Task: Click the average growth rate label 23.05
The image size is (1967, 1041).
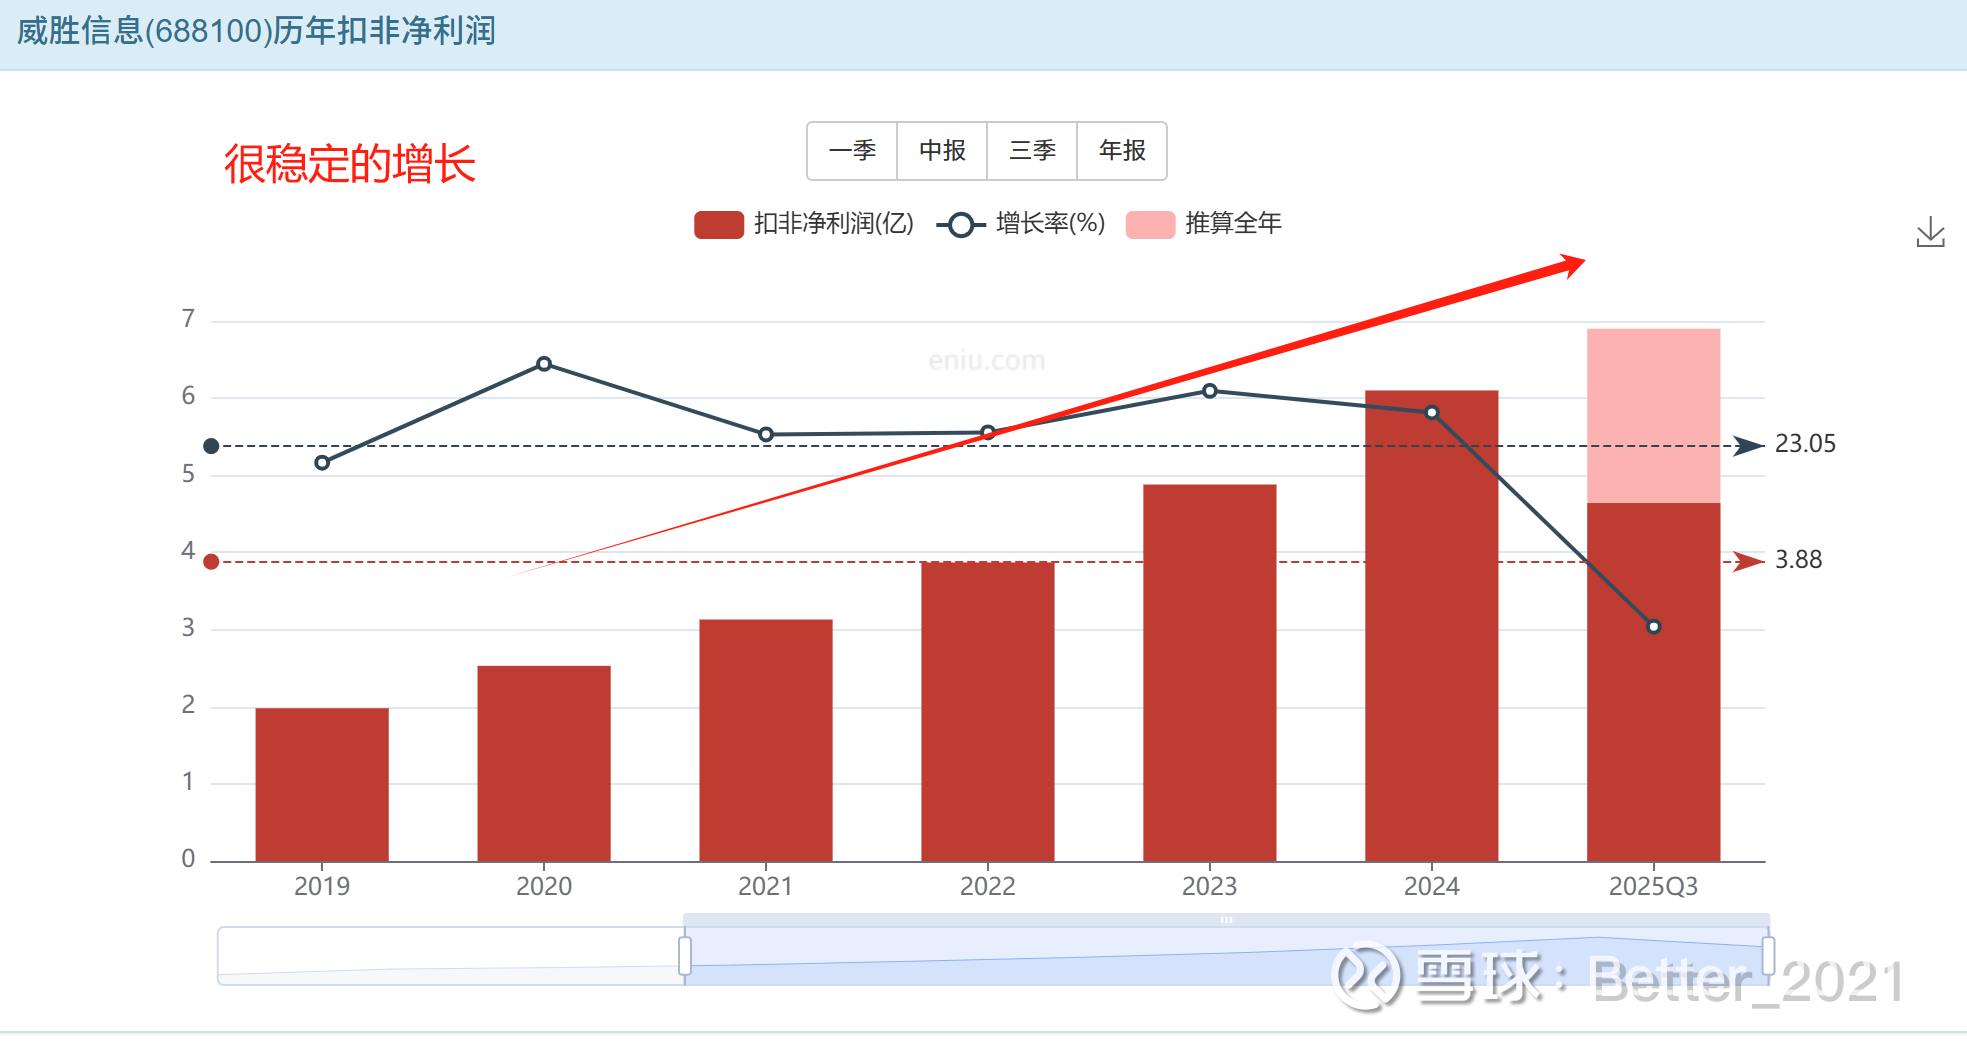Action: pos(1805,444)
